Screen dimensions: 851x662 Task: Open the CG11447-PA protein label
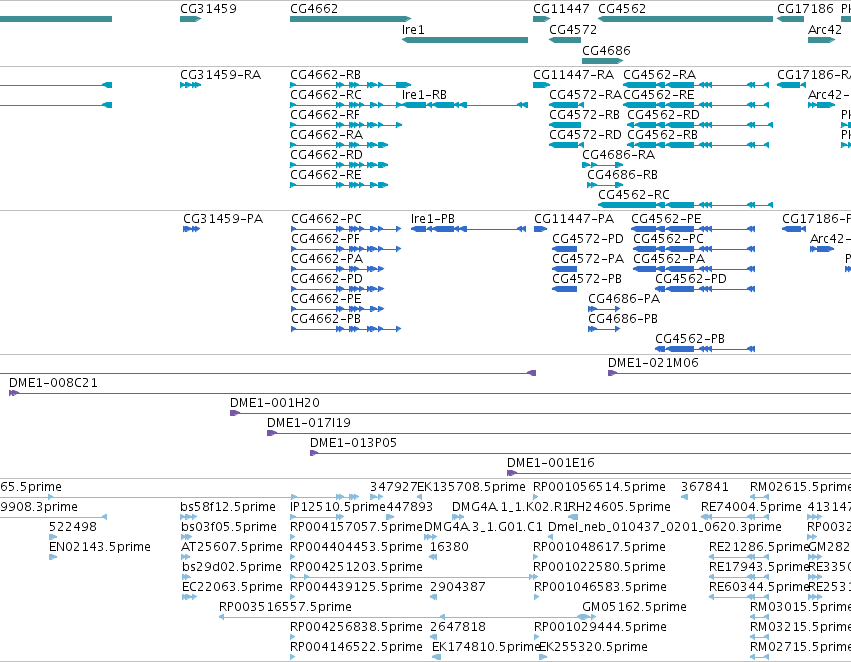pos(574,219)
